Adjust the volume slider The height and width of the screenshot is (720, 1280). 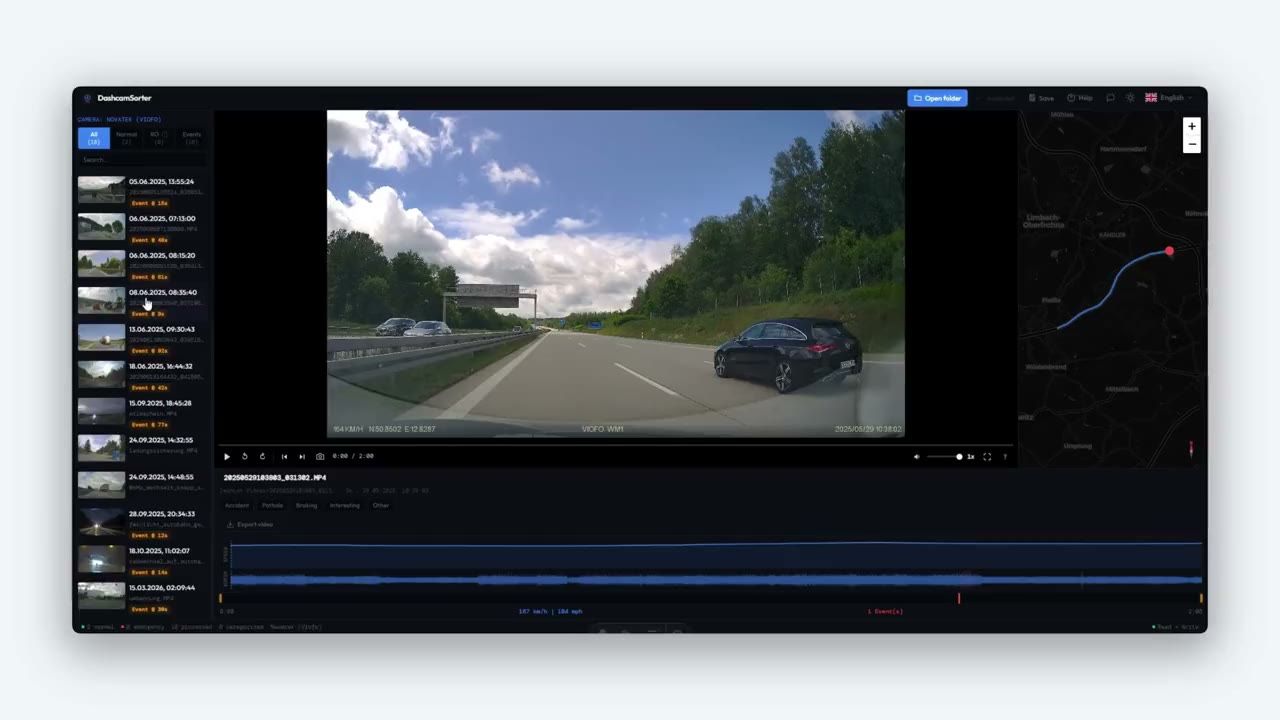(944, 456)
